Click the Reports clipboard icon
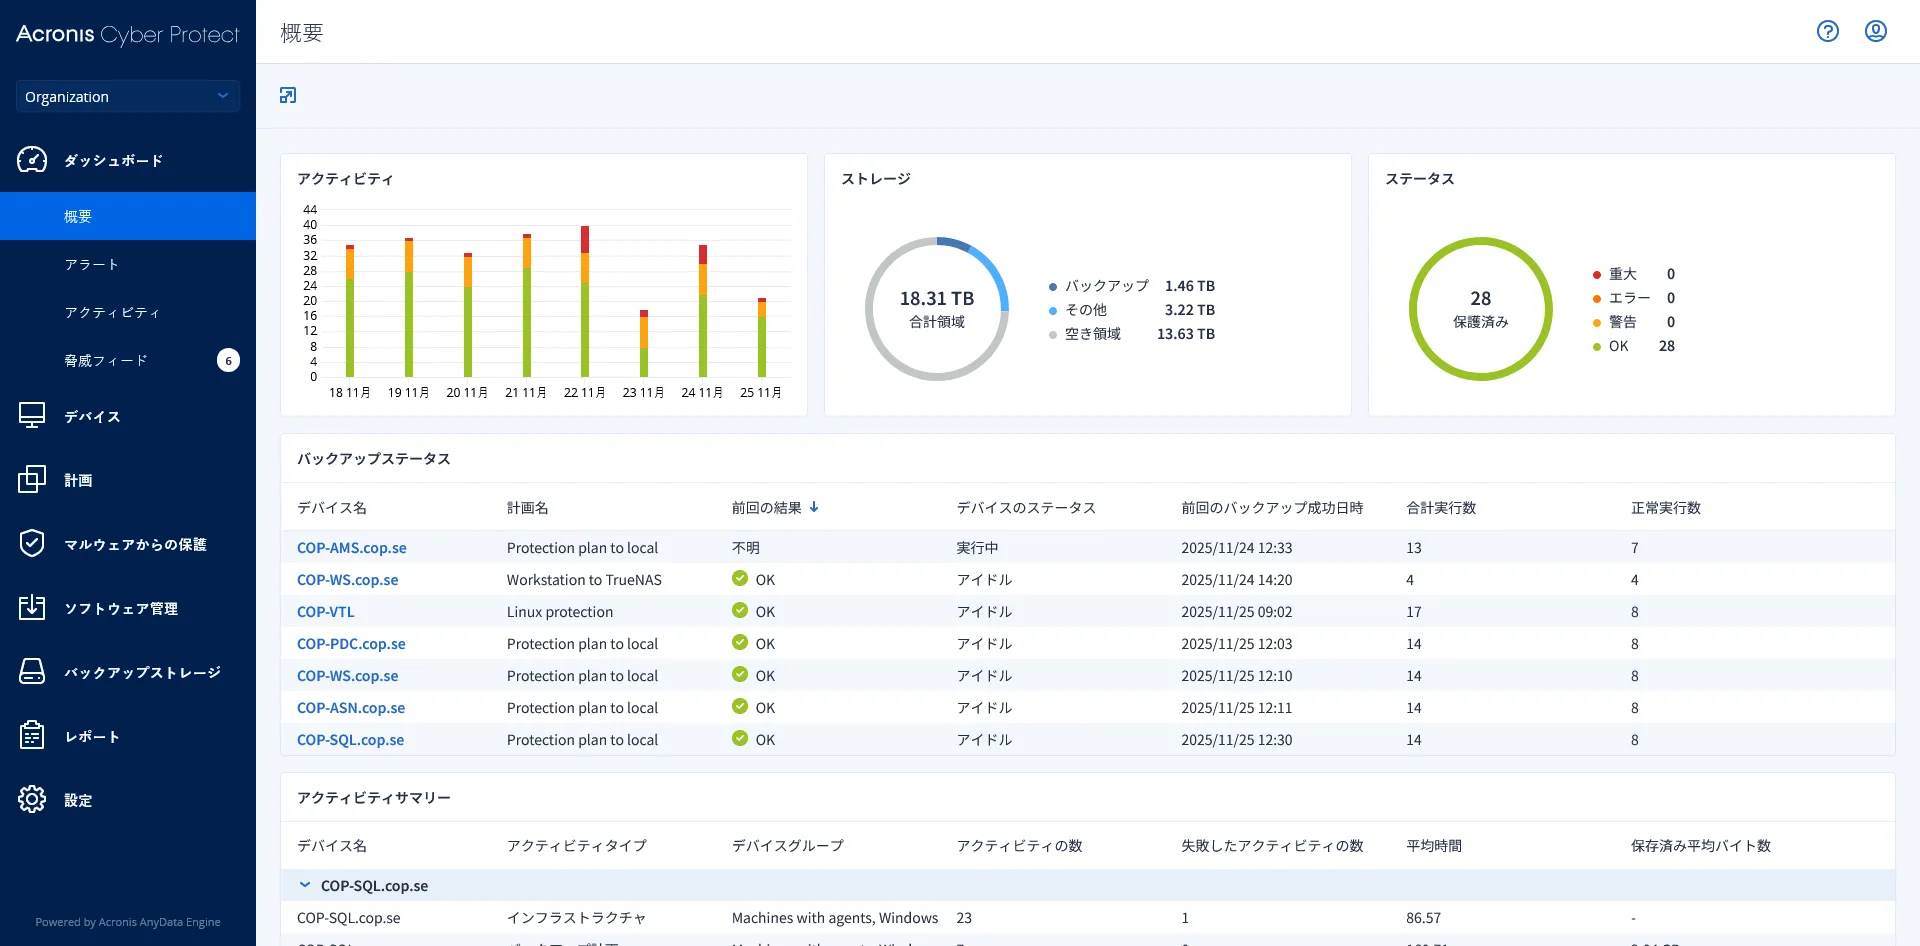1920x946 pixels. (x=32, y=736)
